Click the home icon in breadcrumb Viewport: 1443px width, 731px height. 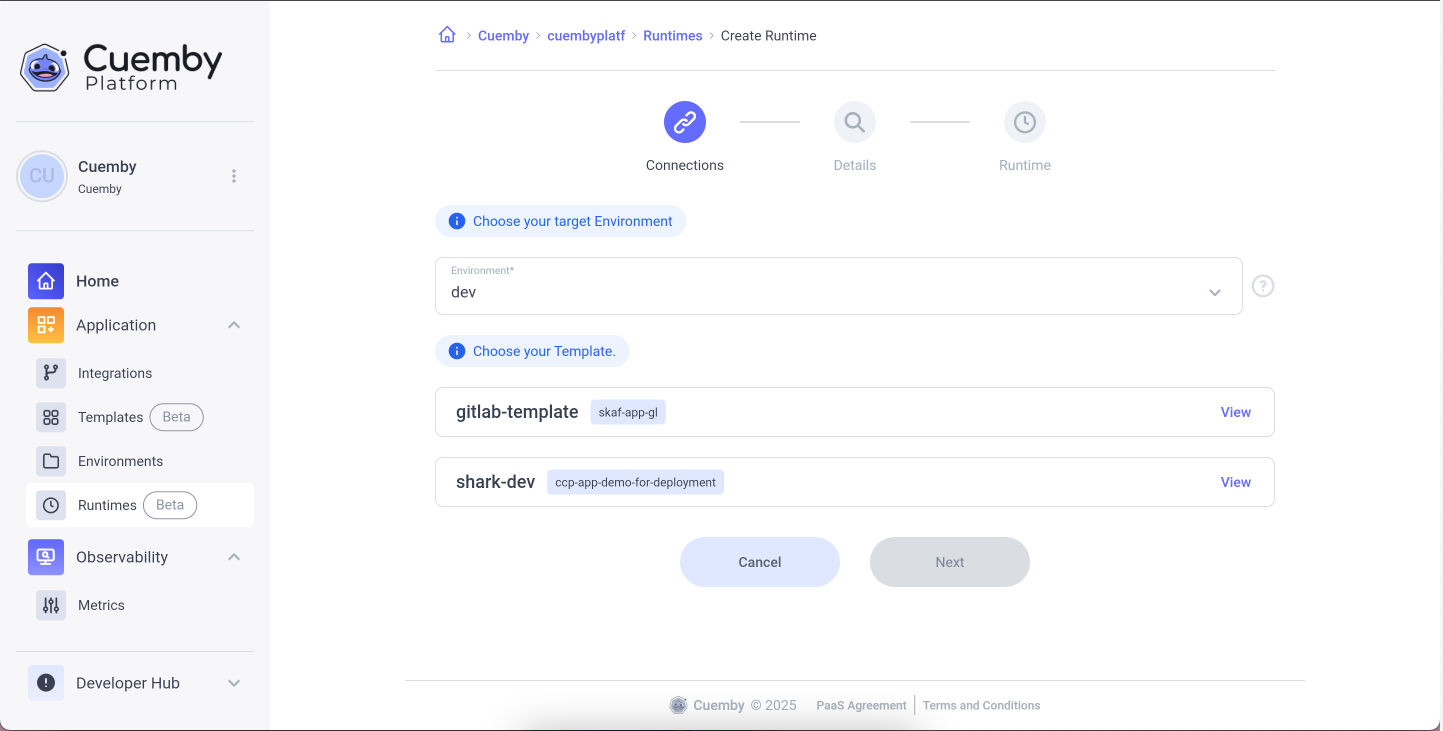447,35
